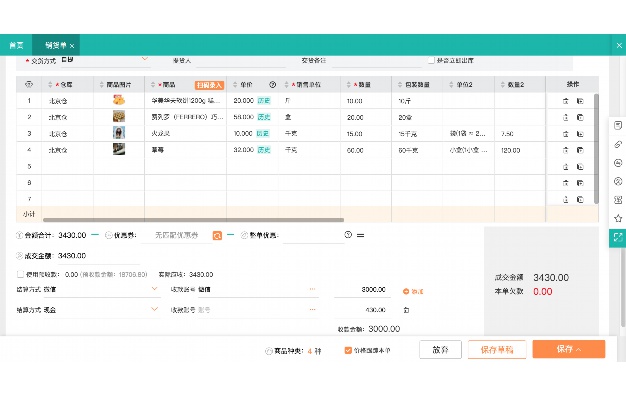
Task: Enable the 使用预收款 prepayment checkbox
Action: [20, 274]
